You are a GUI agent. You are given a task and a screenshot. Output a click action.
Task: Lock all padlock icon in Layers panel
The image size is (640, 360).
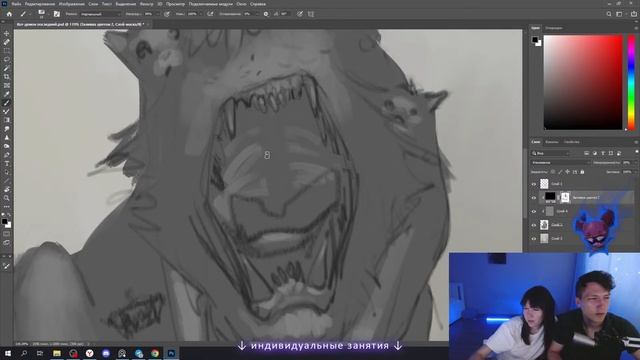[582, 172]
